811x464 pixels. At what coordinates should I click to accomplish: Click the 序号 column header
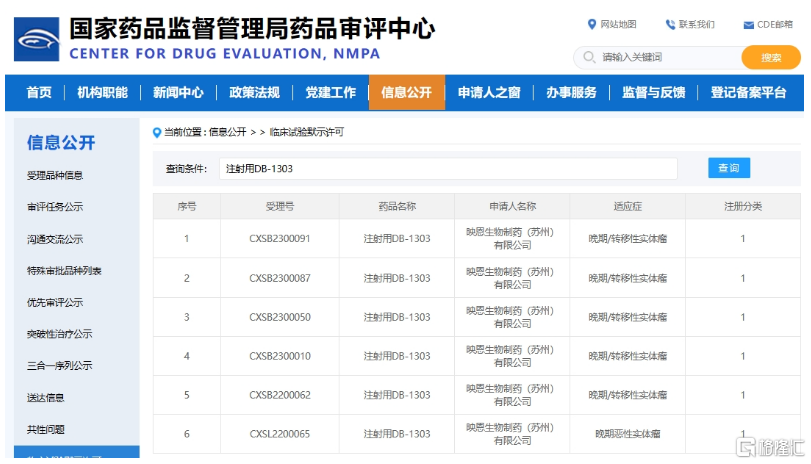[187, 206]
